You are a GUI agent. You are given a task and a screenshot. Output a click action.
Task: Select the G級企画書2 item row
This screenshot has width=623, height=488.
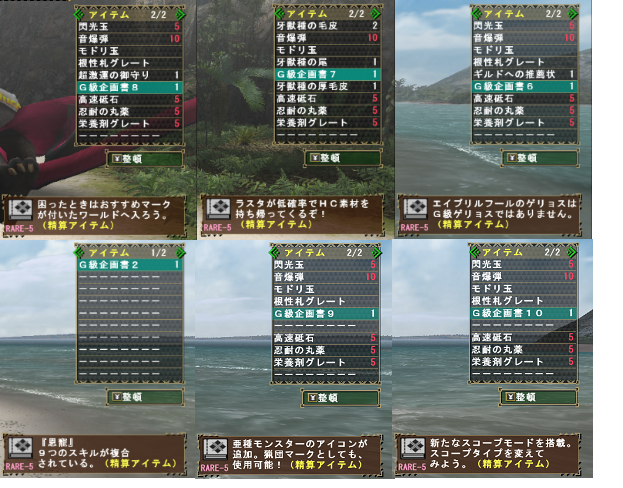(x=130, y=265)
